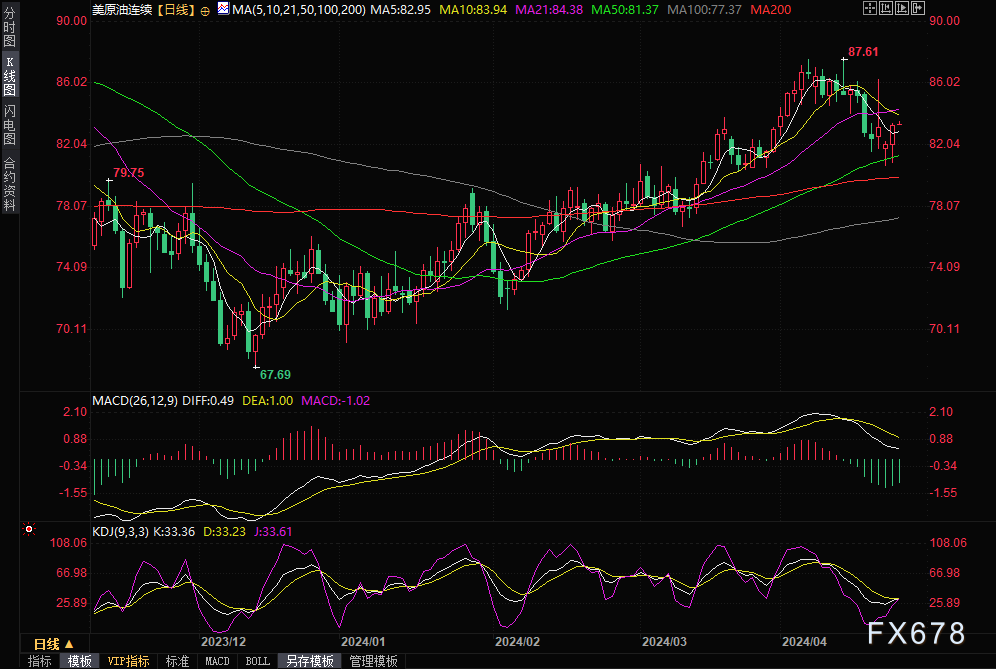Click the circled plus icon beside 日线

(205, 10)
